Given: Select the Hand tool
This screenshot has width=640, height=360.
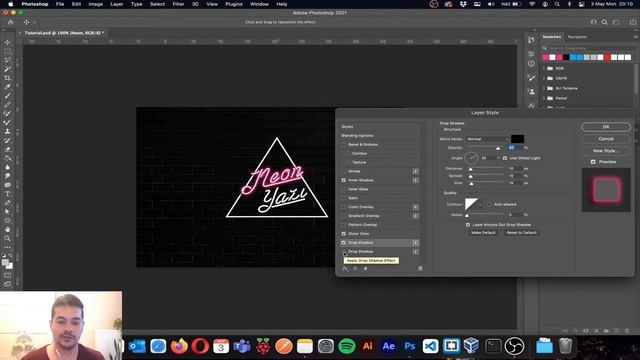Looking at the screenshot, I should tap(7, 229).
